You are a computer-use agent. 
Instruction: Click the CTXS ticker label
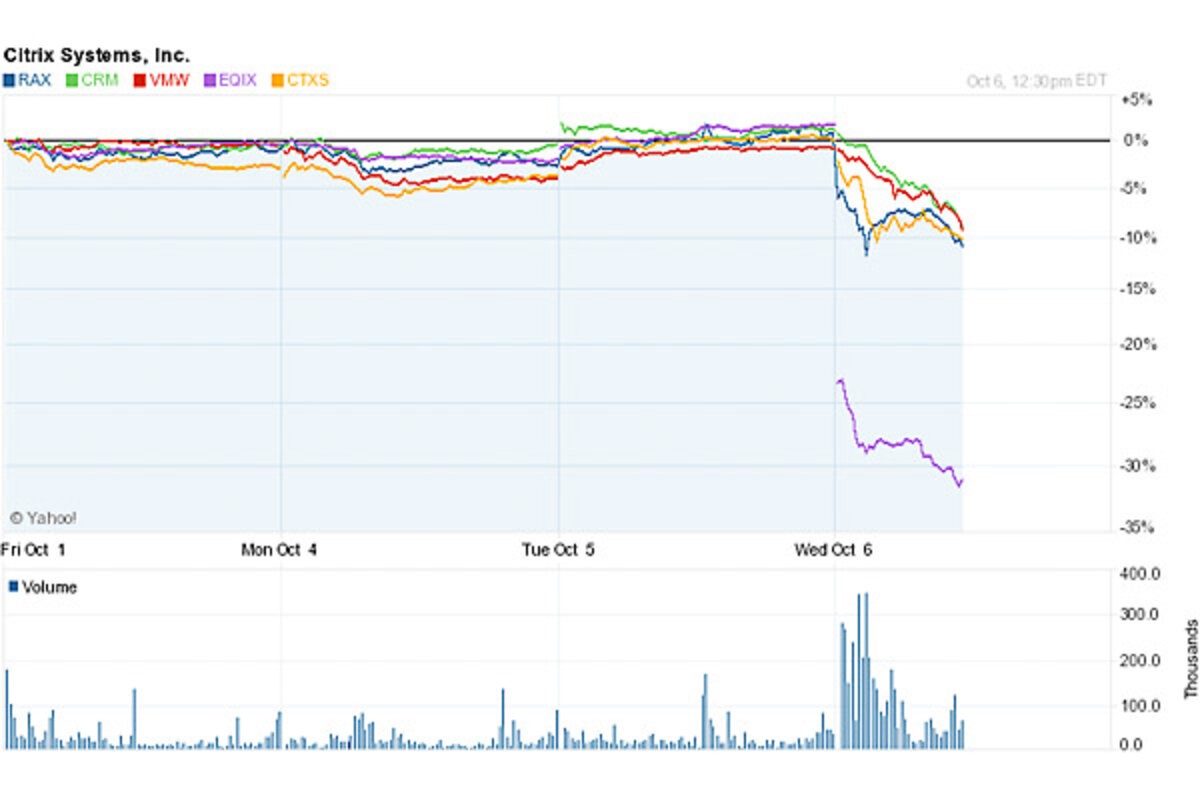308,80
